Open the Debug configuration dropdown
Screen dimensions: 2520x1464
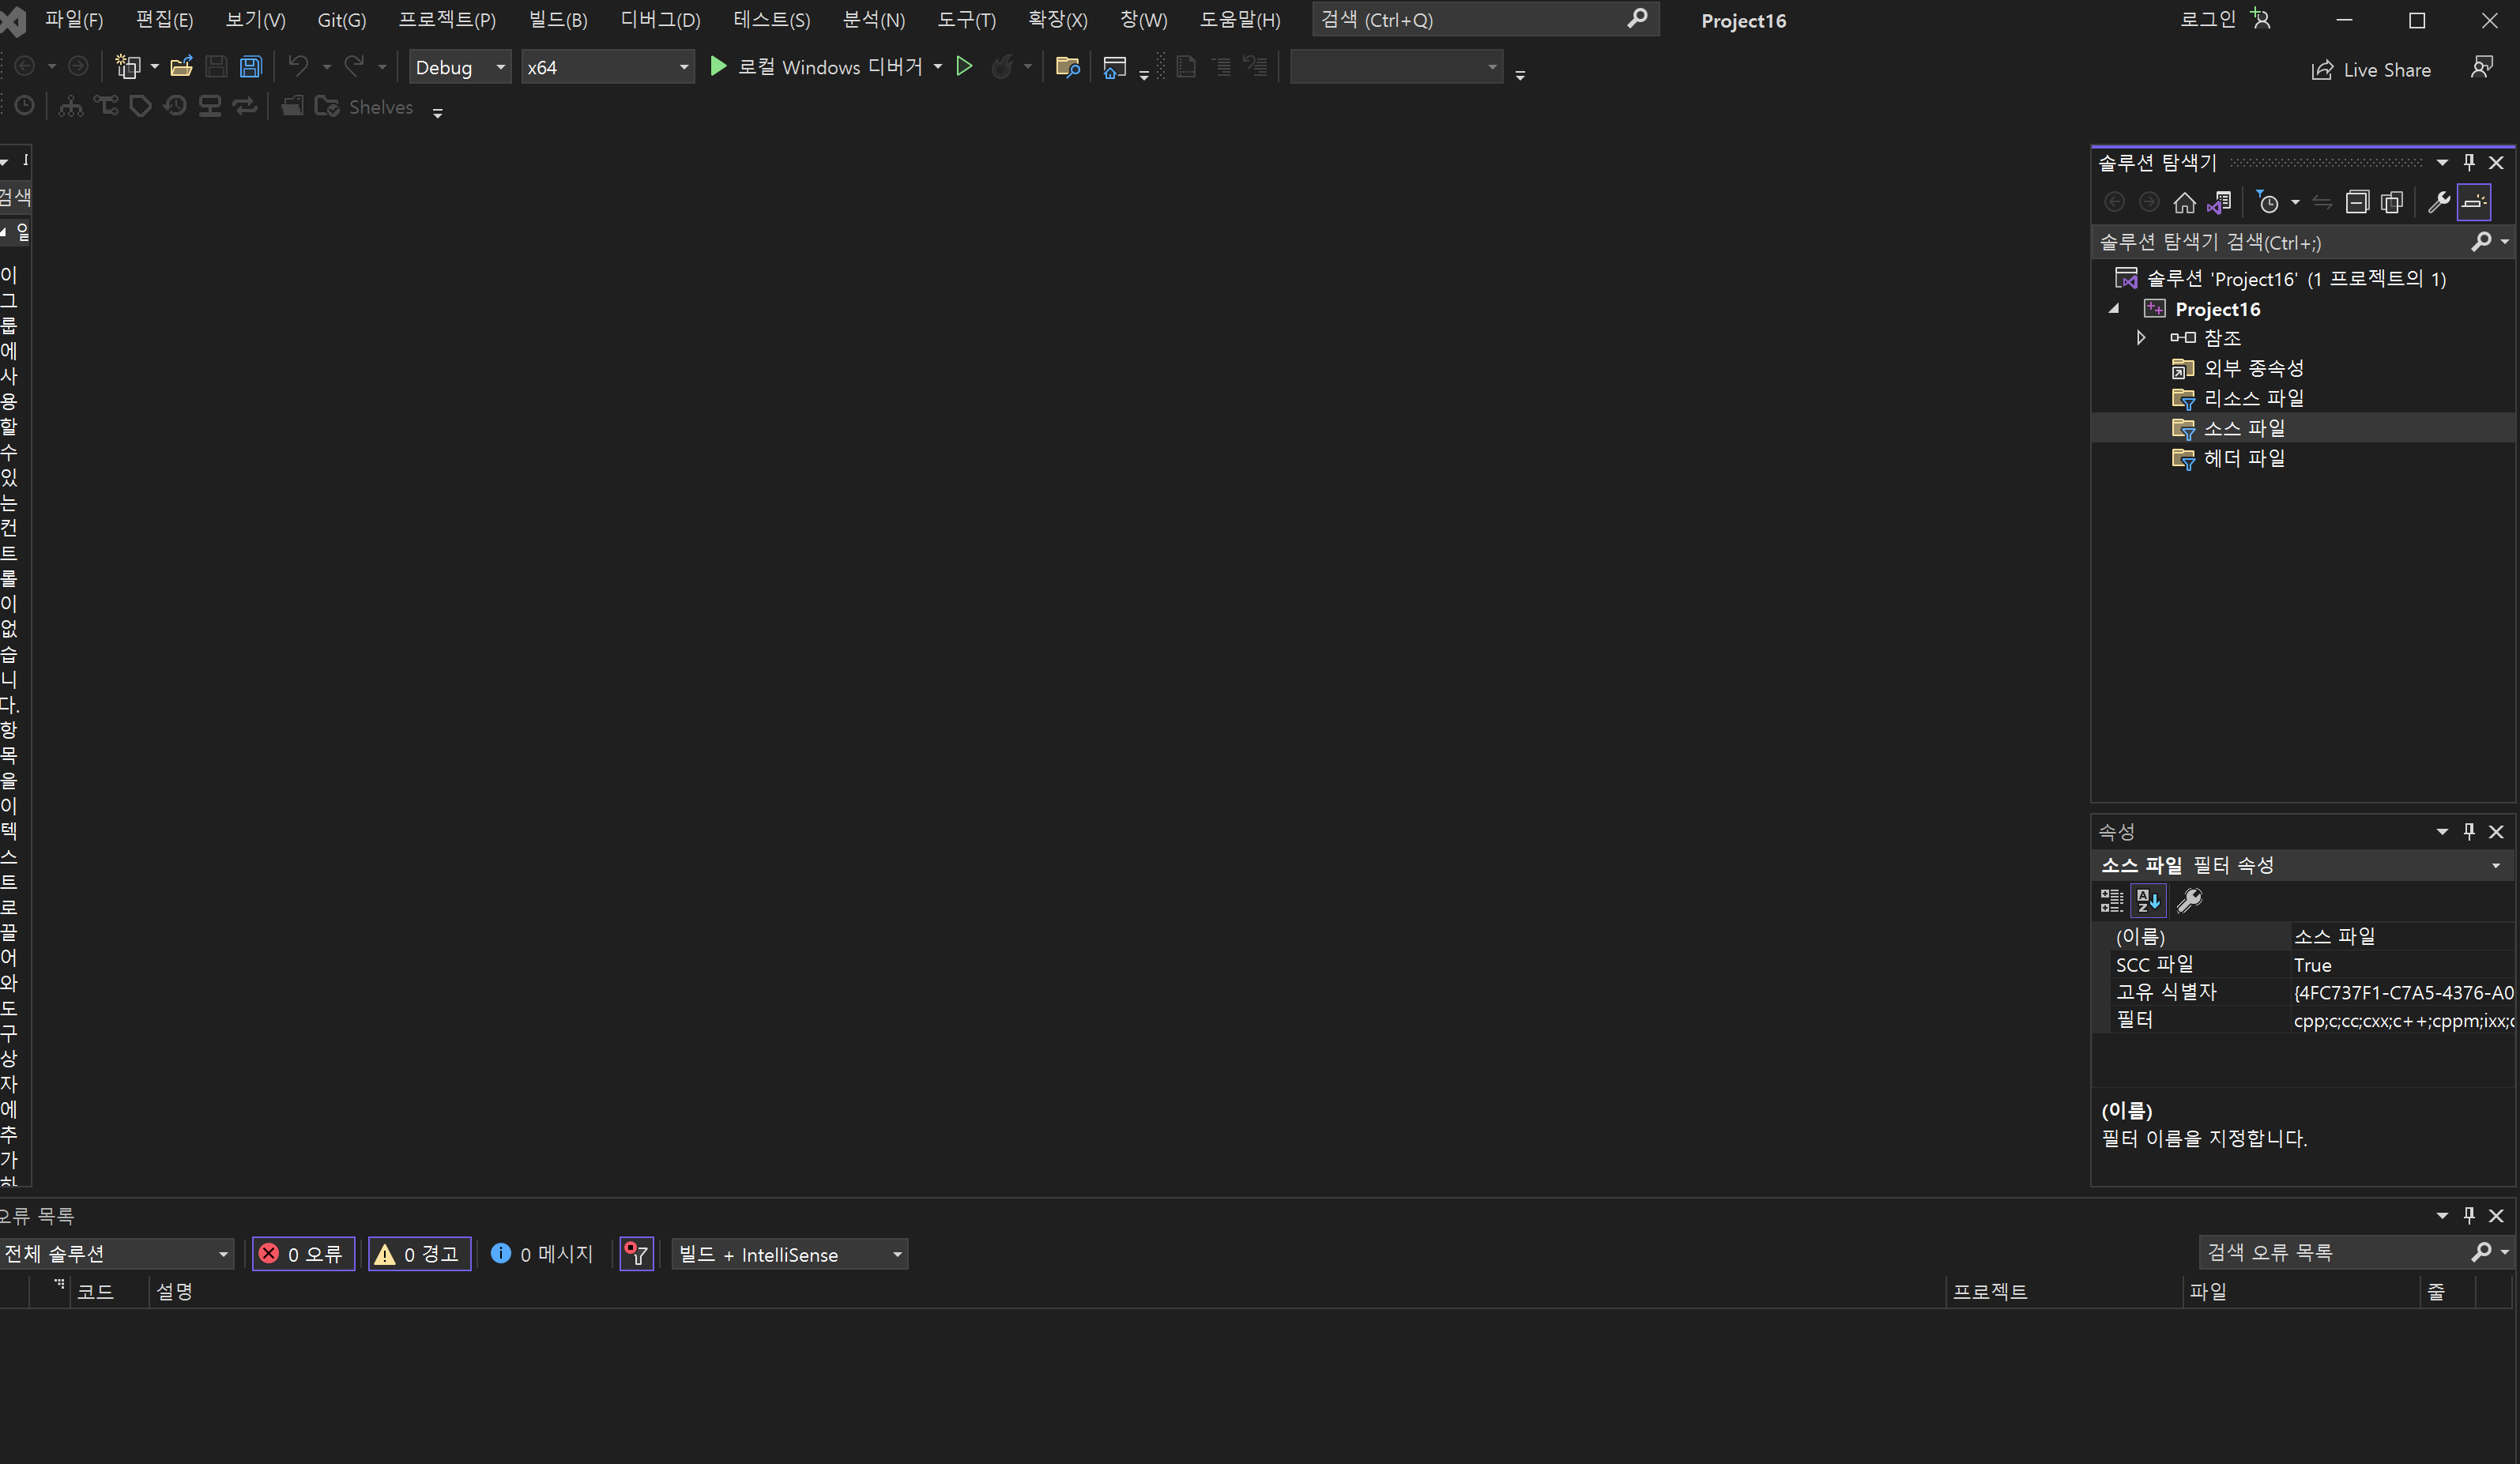(x=460, y=67)
